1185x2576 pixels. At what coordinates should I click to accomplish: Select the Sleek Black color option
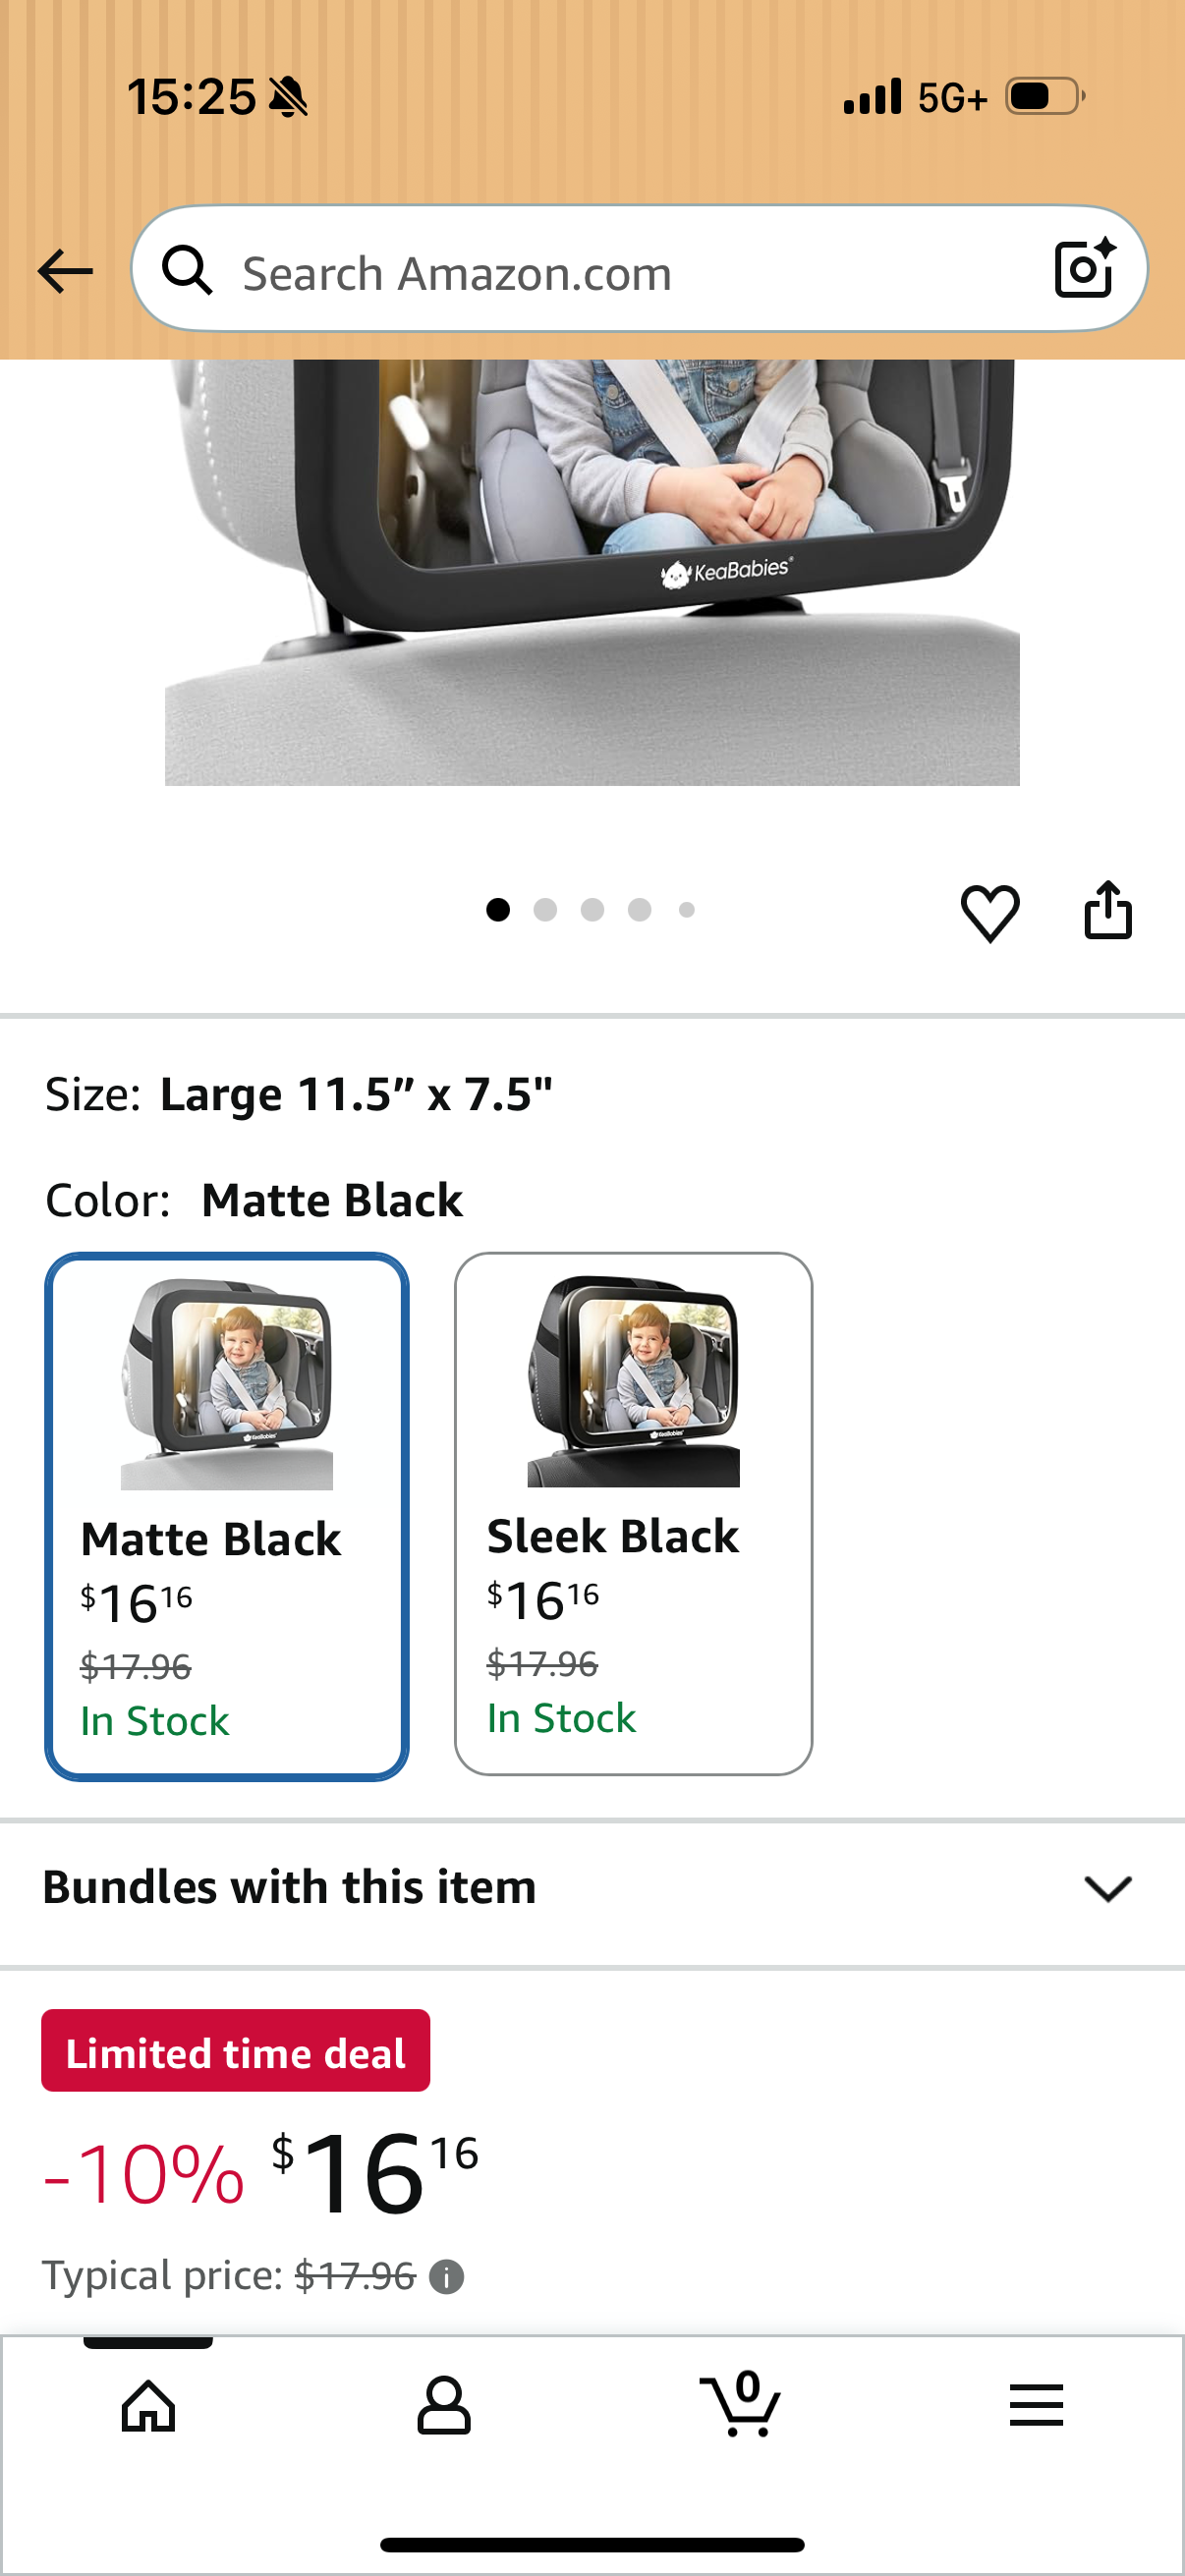click(633, 1514)
